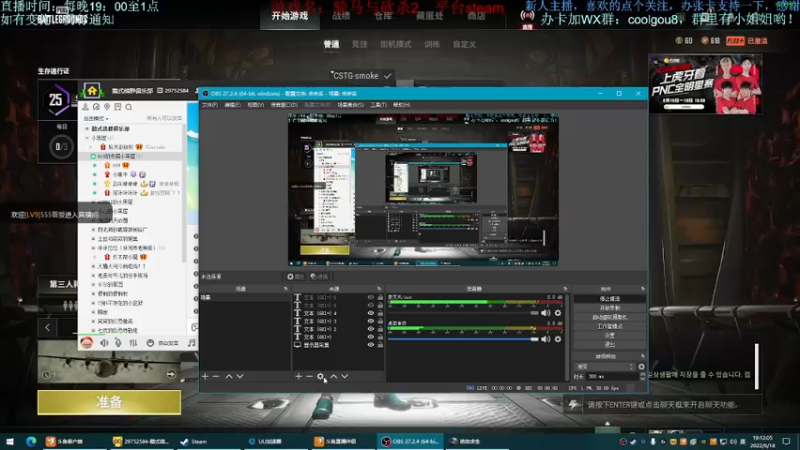800x450 pixels.
Task: Open the search icon in the YY window toolbar
Action: [129, 107]
